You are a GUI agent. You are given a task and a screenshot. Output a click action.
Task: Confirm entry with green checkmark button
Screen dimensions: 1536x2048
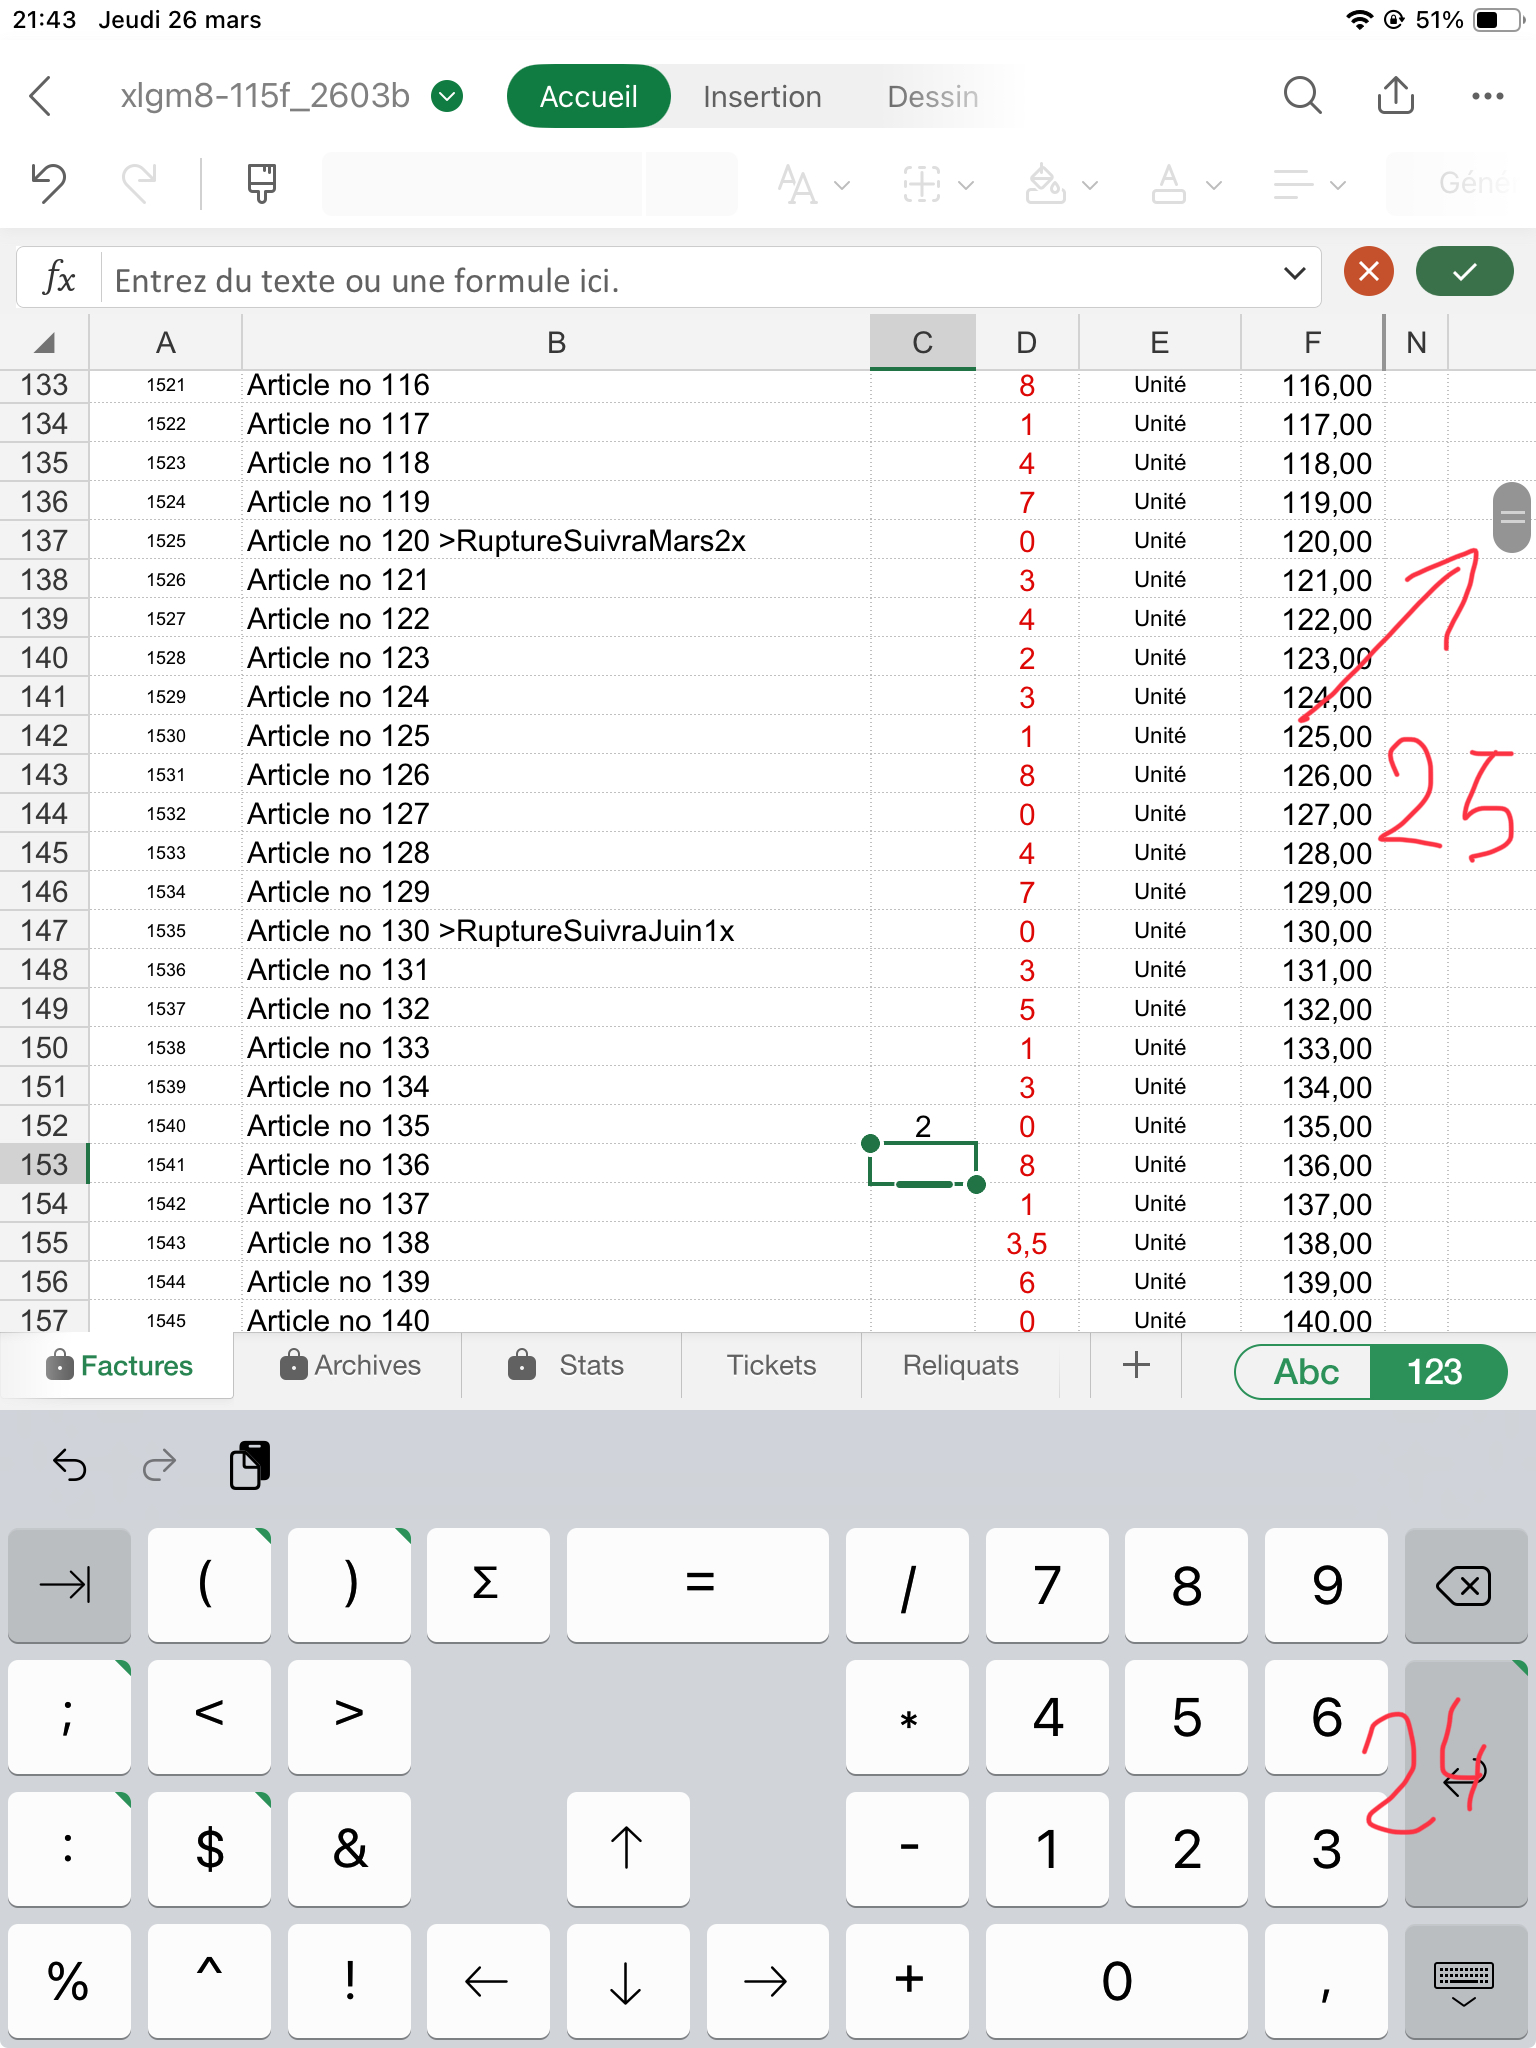(x=1464, y=272)
